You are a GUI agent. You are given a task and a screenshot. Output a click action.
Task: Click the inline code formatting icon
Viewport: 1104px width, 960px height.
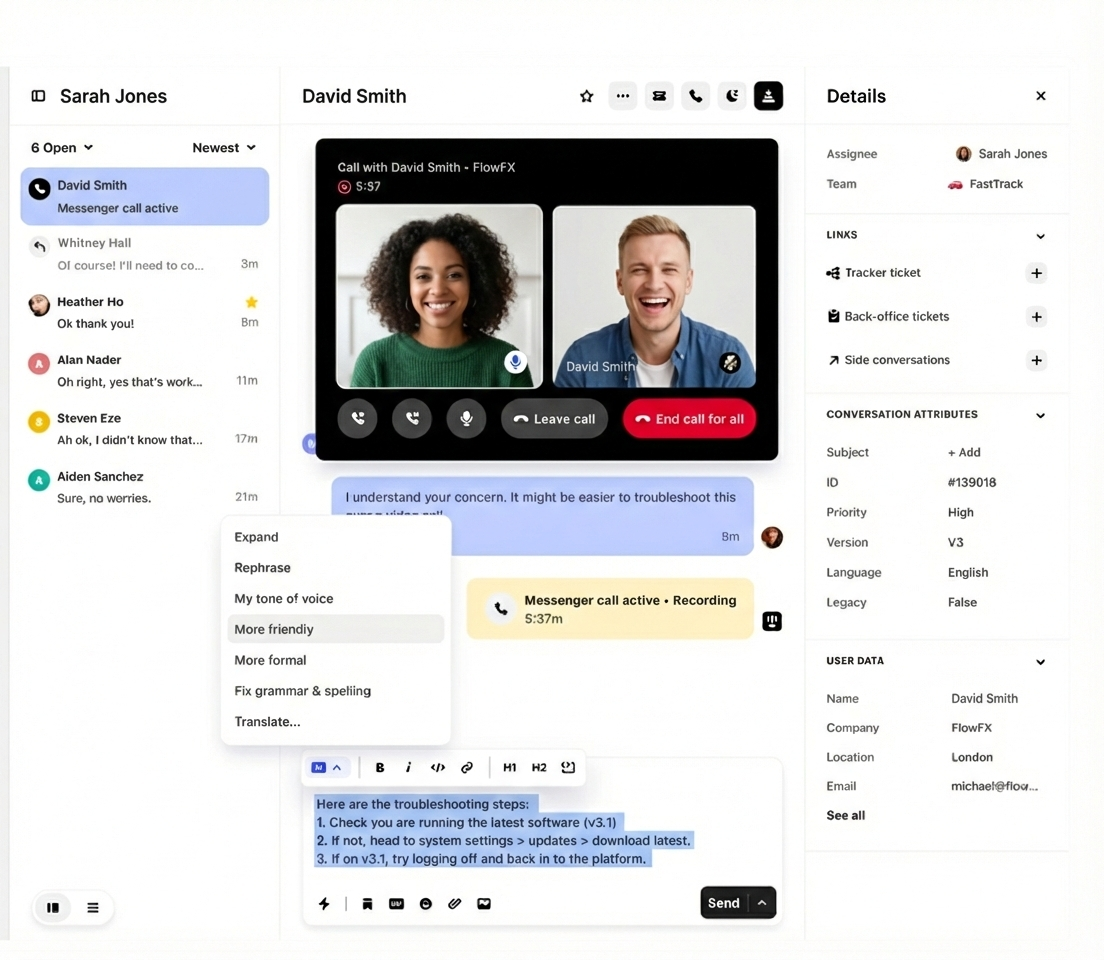[x=438, y=768]
